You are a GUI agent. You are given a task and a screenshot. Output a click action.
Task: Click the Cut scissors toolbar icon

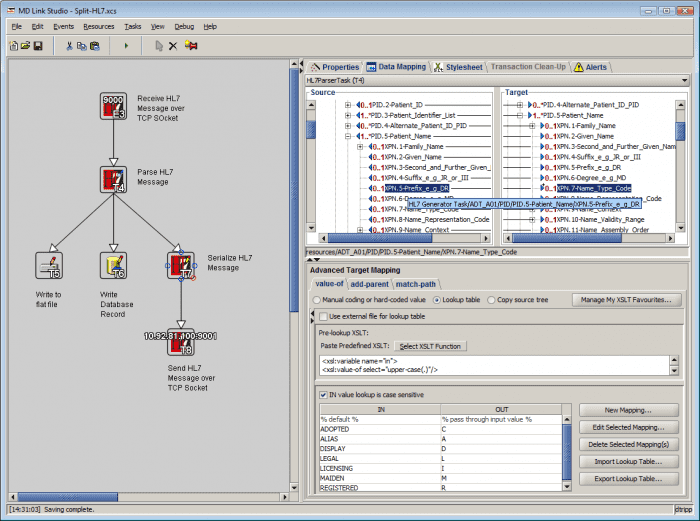(69, 46)
